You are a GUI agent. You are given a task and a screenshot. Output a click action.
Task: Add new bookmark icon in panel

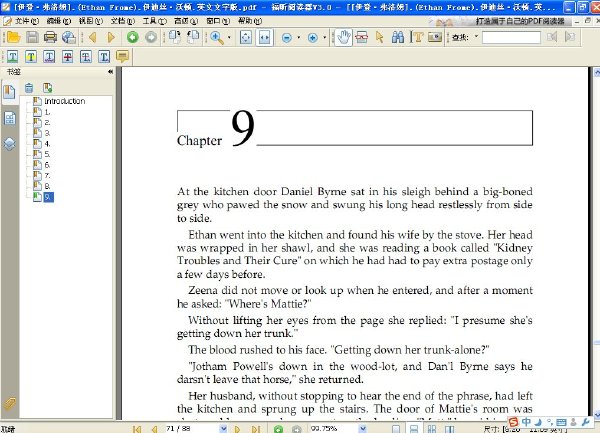47,88
